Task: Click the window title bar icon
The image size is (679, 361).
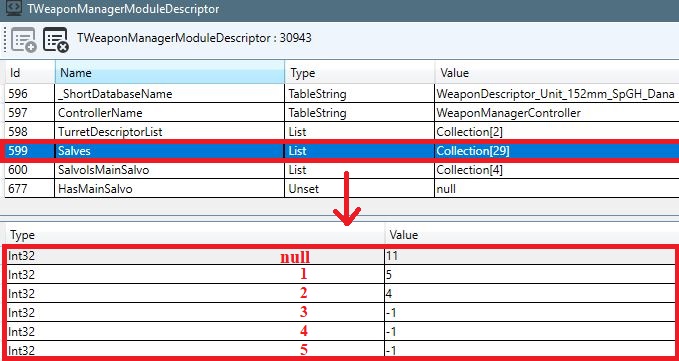Action: 13,8
